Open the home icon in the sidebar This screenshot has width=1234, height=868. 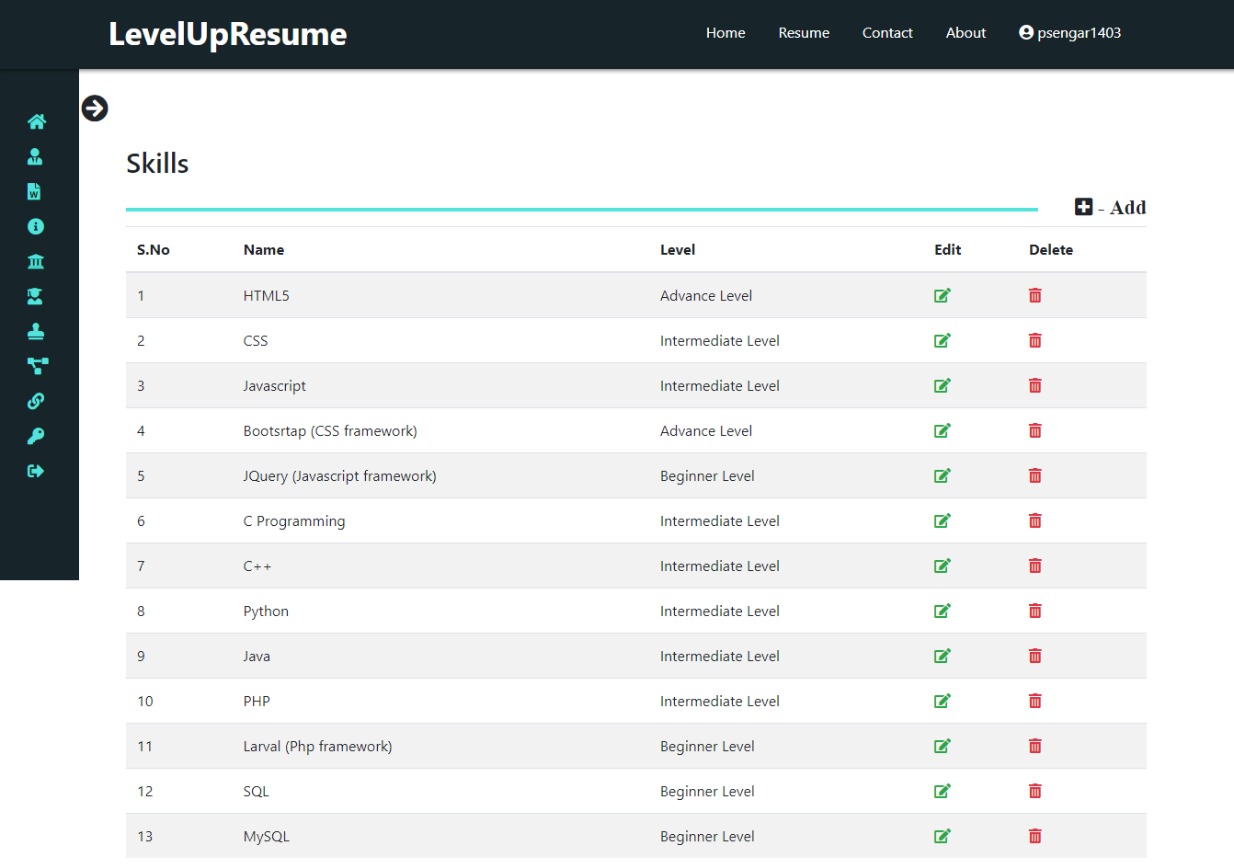point(36,122)
